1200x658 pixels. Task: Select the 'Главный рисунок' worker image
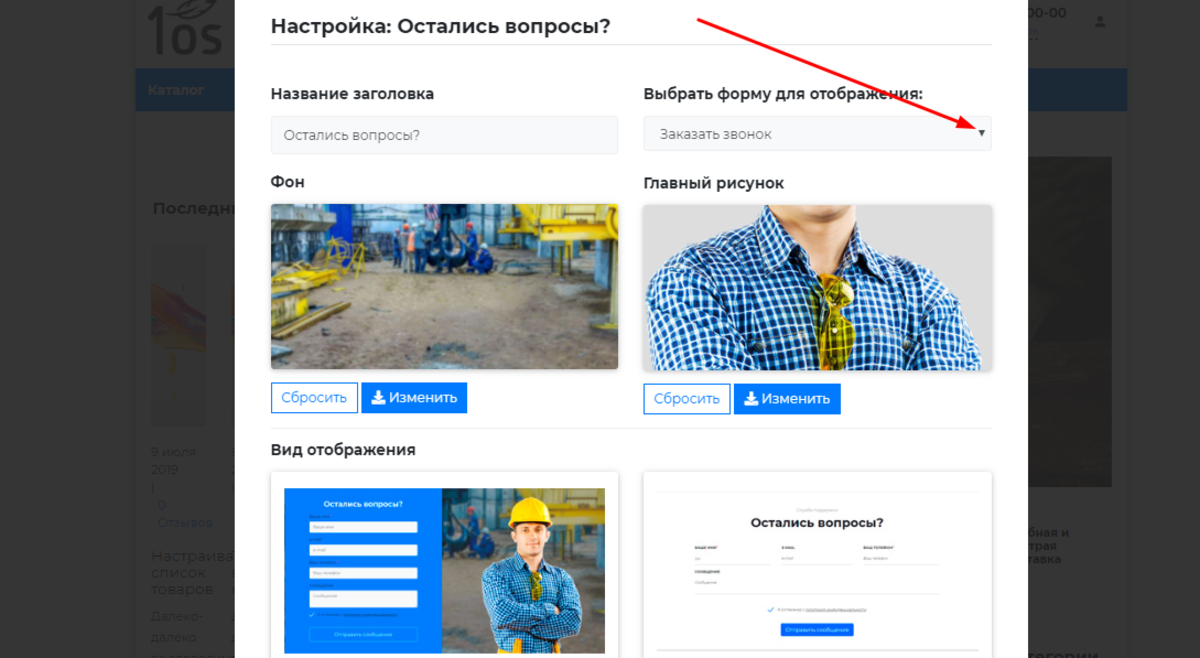[x=817, y=288]
